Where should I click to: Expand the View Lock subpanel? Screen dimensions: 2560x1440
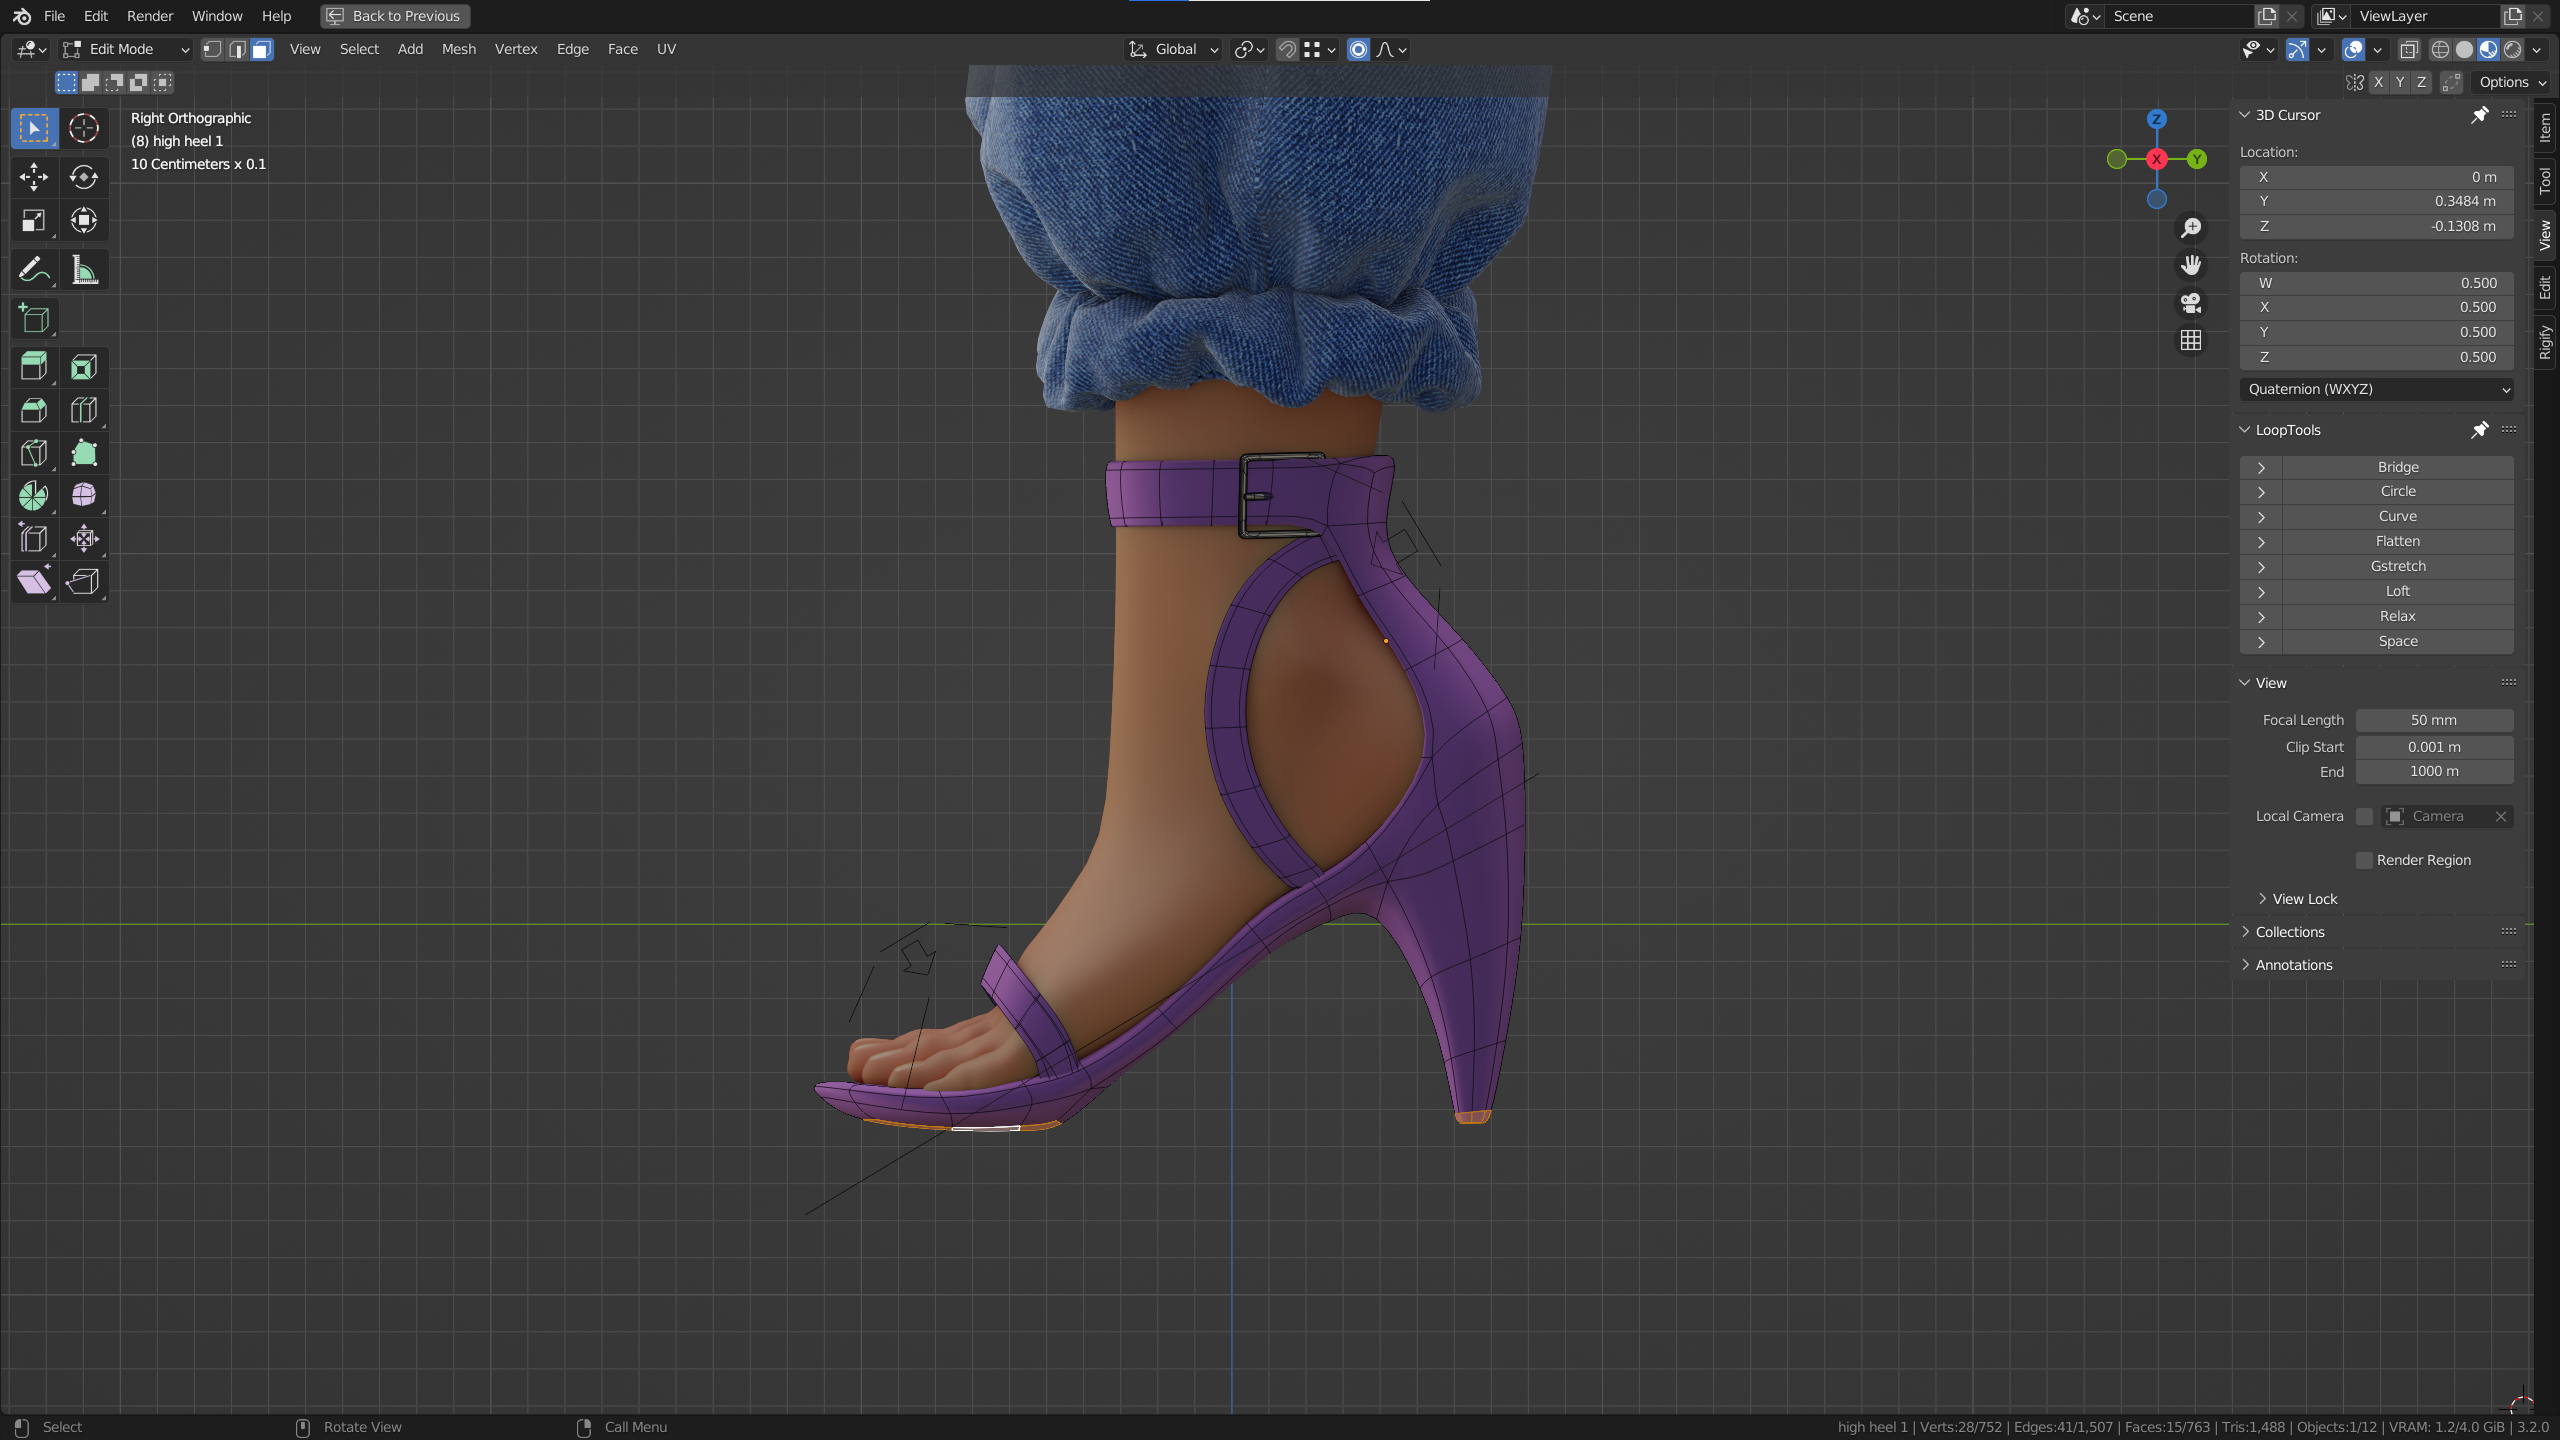(x=2304, y=899)
